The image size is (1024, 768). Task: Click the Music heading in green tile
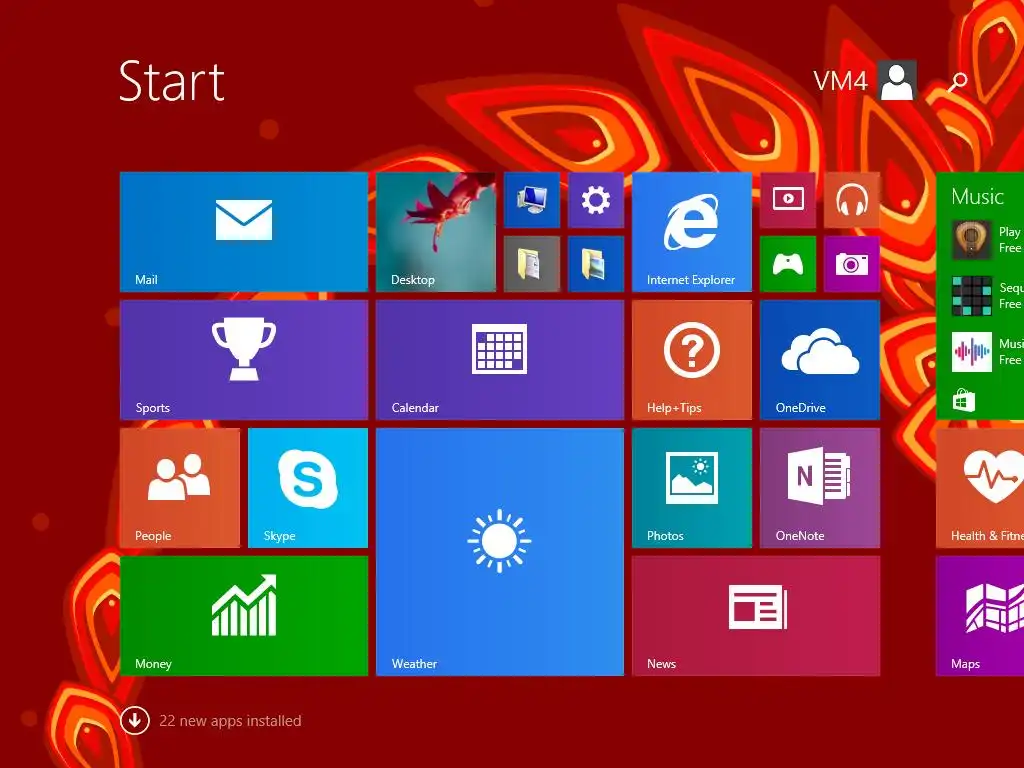(x=977, y=197)
